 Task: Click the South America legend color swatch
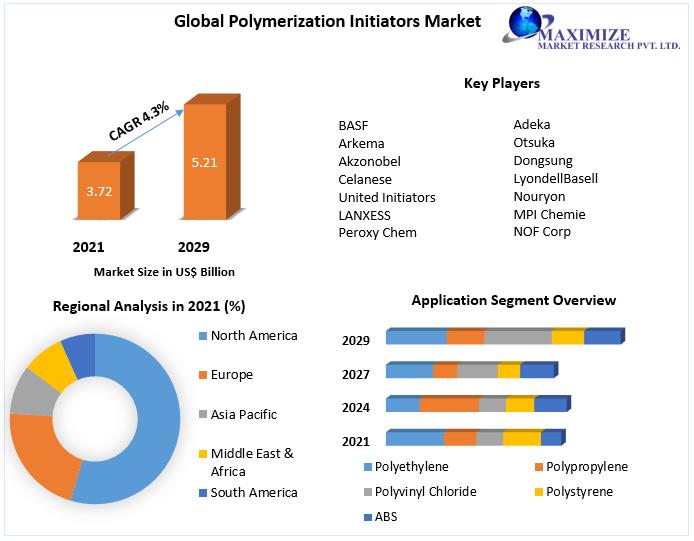pyautogui.click(x=203, y=493)
